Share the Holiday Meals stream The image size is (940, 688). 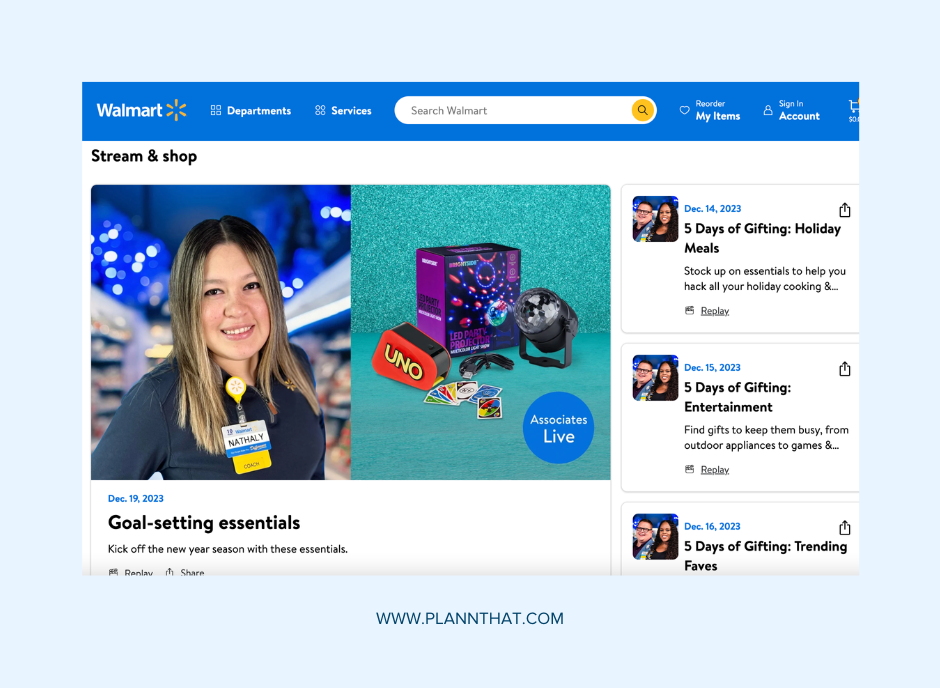click(x=845, y=210)
